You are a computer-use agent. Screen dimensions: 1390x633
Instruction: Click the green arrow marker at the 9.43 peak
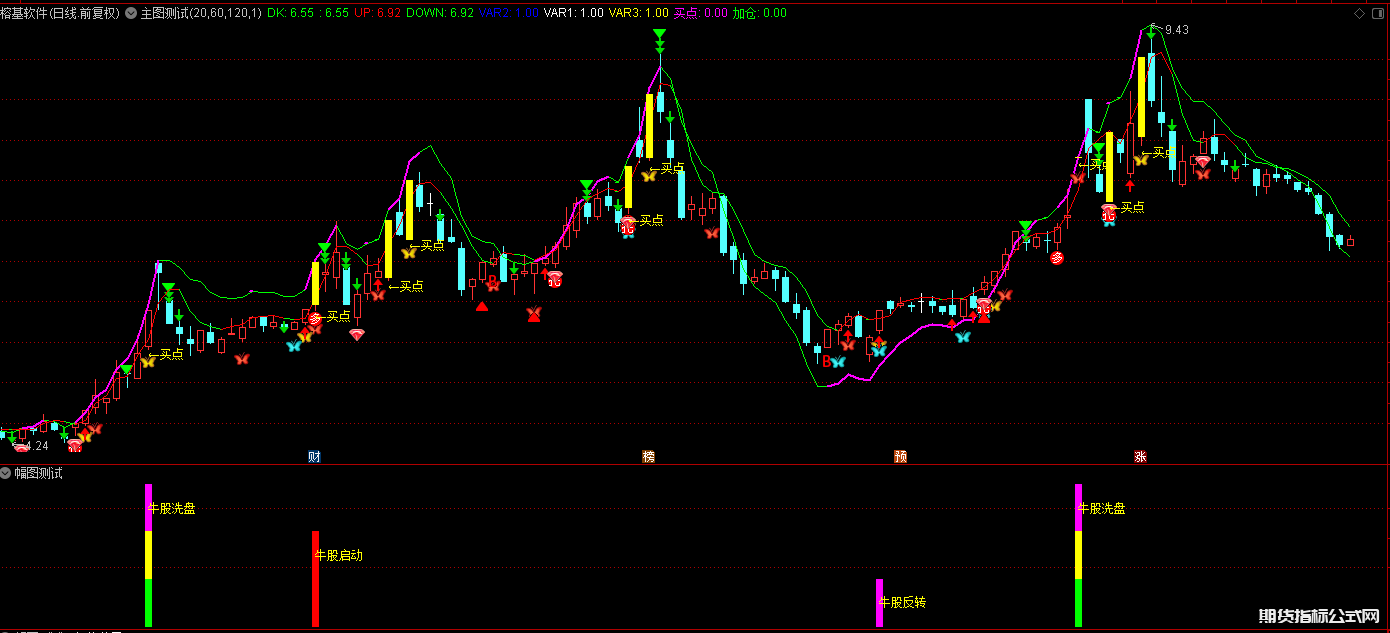pyautogui.click(x=1152, y=34)
